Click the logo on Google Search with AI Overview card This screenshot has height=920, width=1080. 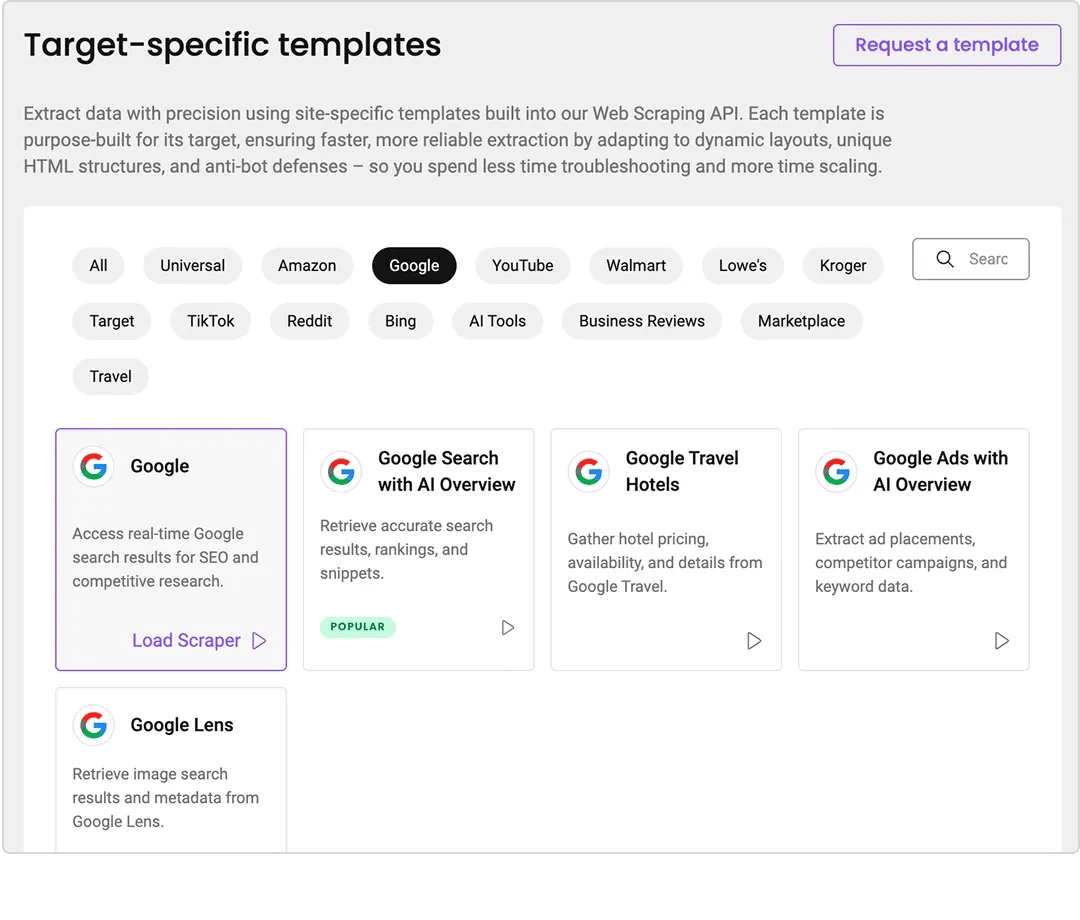(x=341, y=472)
